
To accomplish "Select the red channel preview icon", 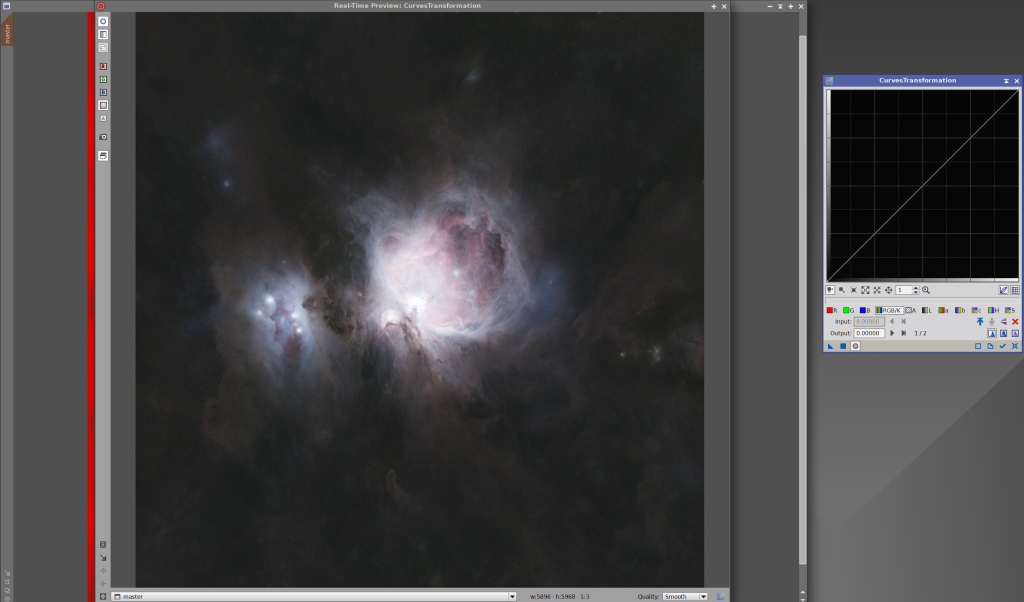I will click(x=103, y=66).
